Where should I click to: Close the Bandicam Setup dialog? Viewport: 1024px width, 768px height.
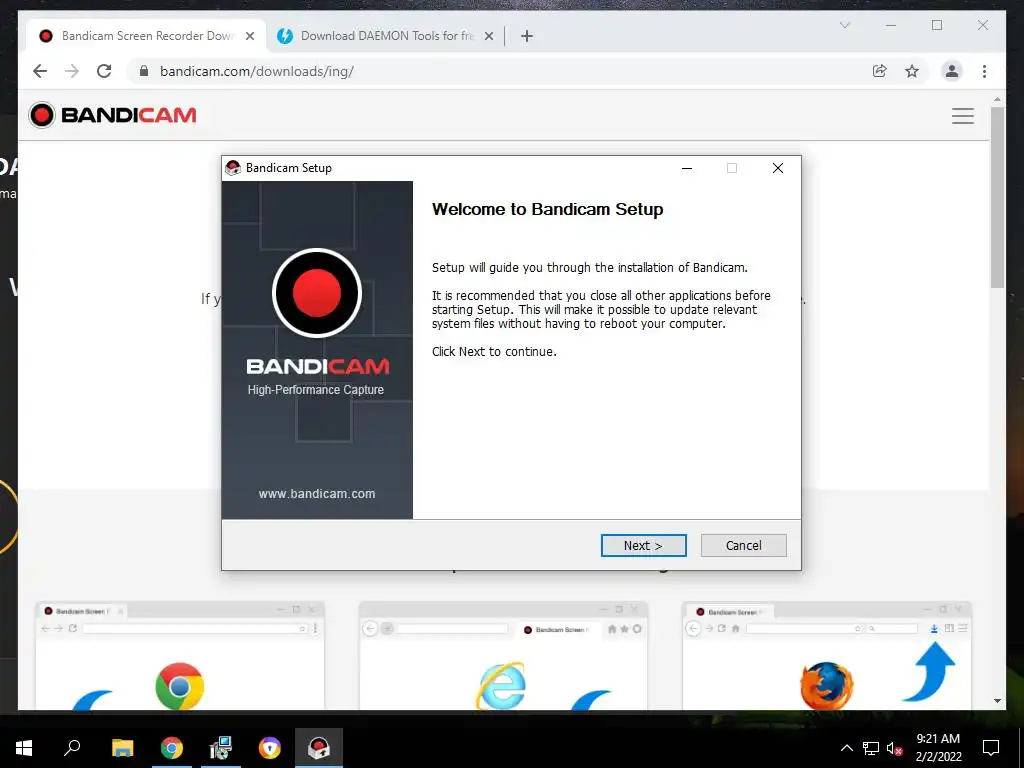pos(778,168)
